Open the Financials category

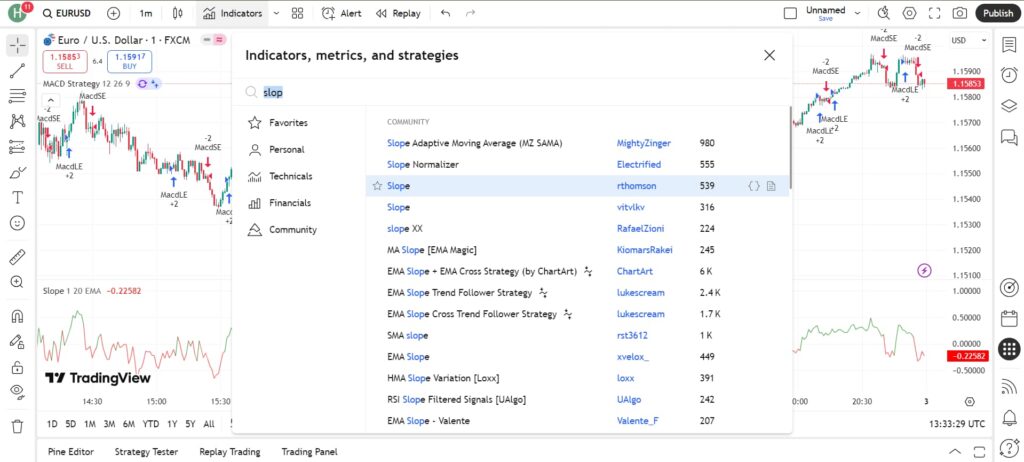click(x=298, y=203)
